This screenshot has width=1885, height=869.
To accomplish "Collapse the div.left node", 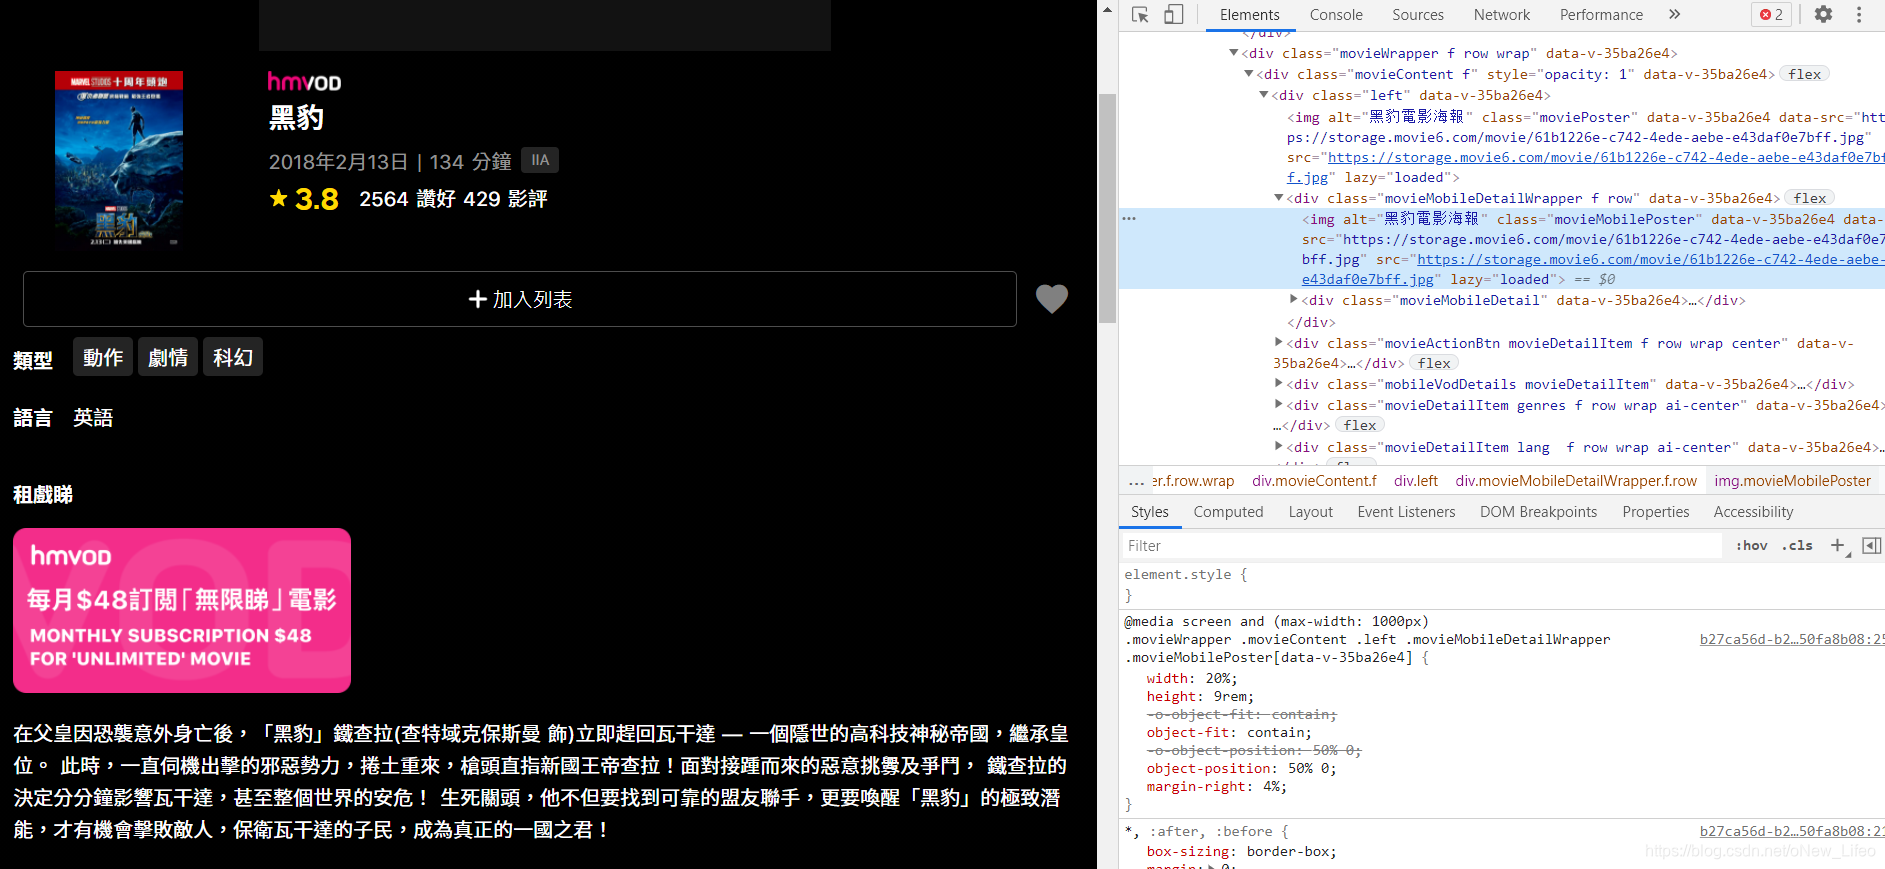I will (x=1264, y=95).
